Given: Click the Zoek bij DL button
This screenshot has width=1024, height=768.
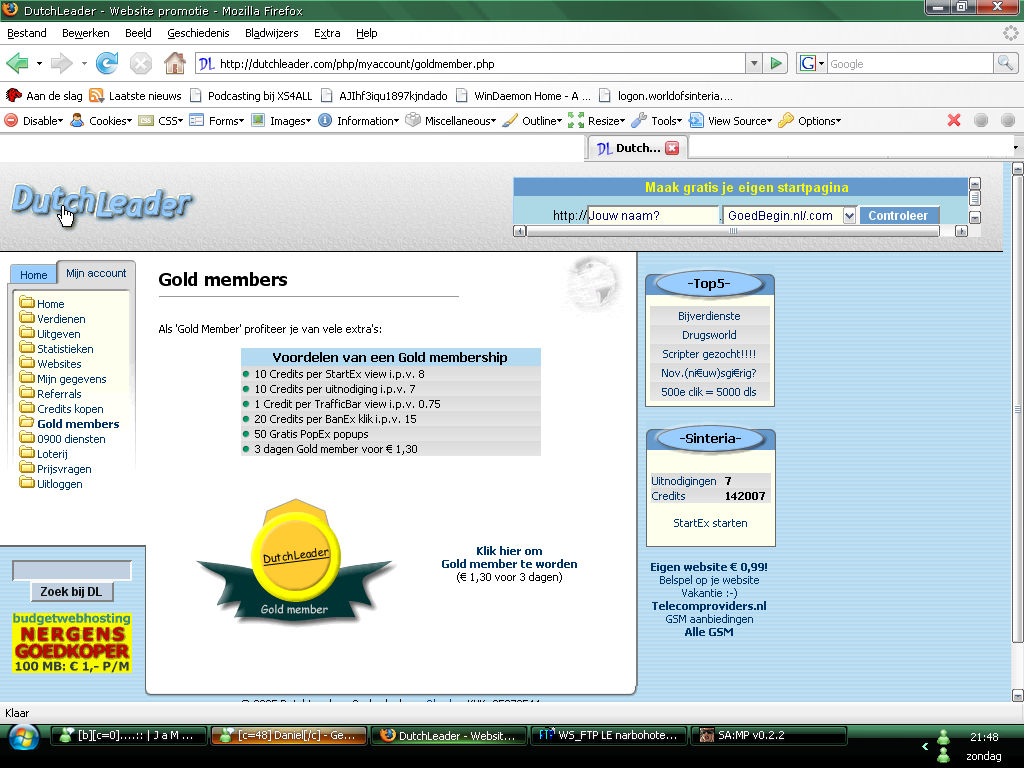Looking at the screenshot, I should [x=71, y=592].
